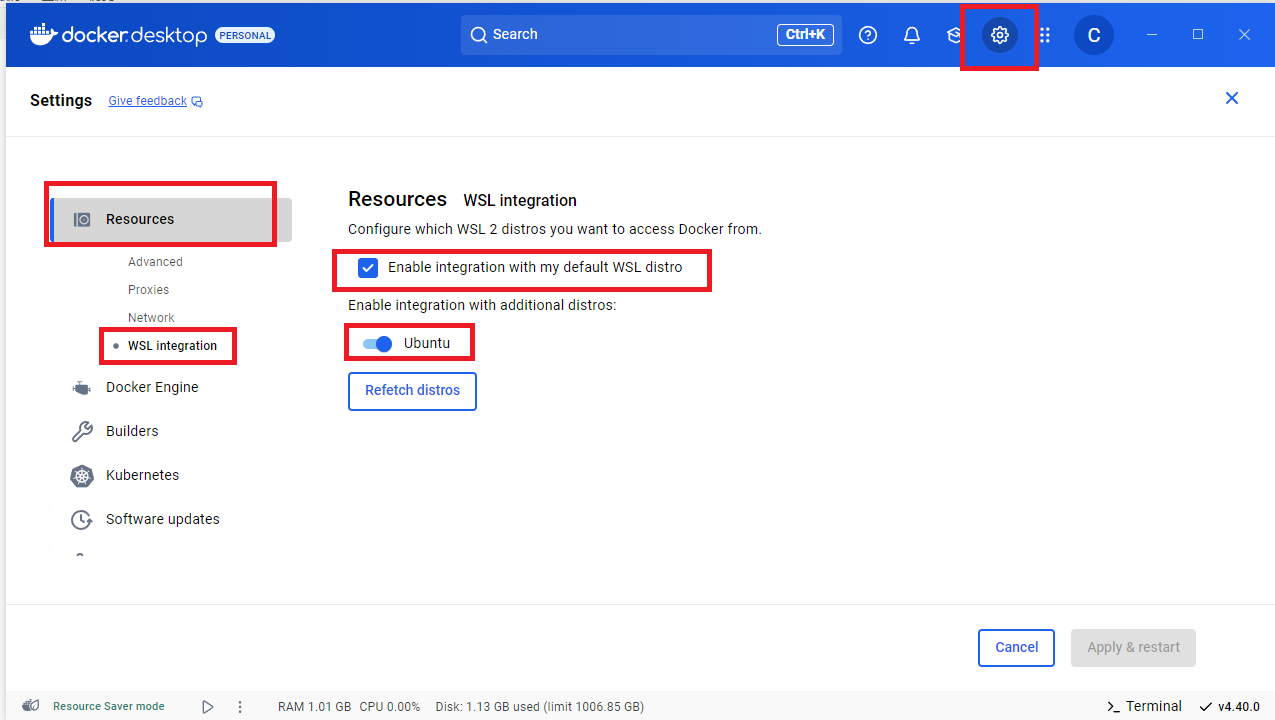Open the notifications bell icon
This screenshot has width=1275, height=720.
tap(912, 35)
